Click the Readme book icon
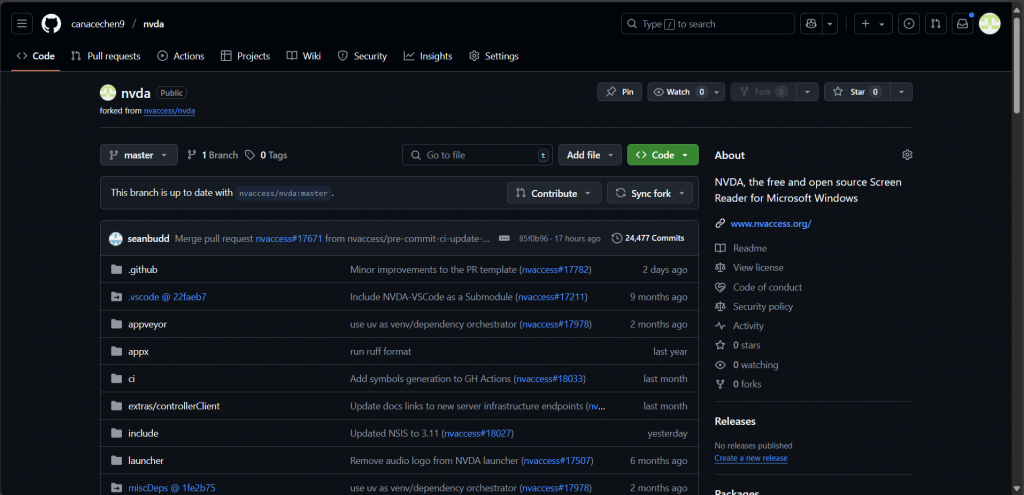Viewport: 1024px width, 495px height. [720, 248]
